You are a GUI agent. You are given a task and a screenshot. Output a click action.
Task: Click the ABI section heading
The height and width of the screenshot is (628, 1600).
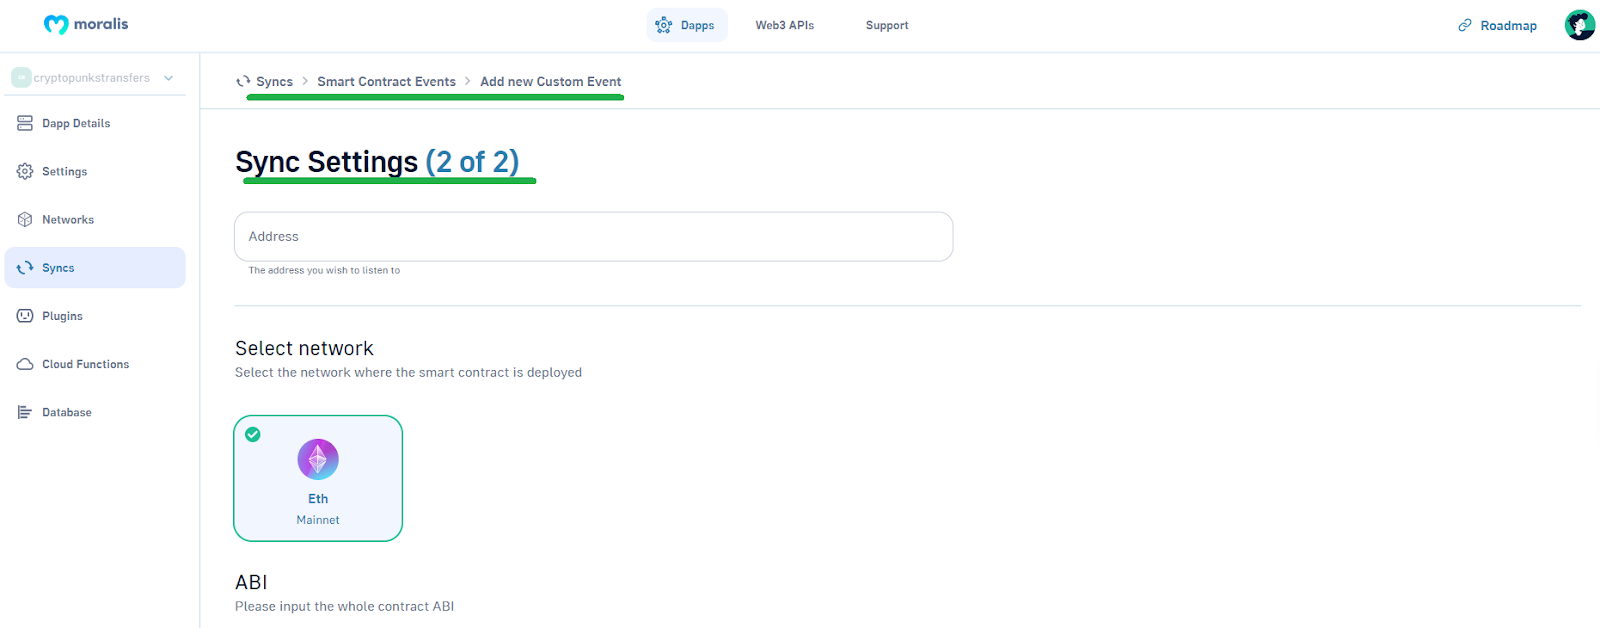(x=251, y=582)
